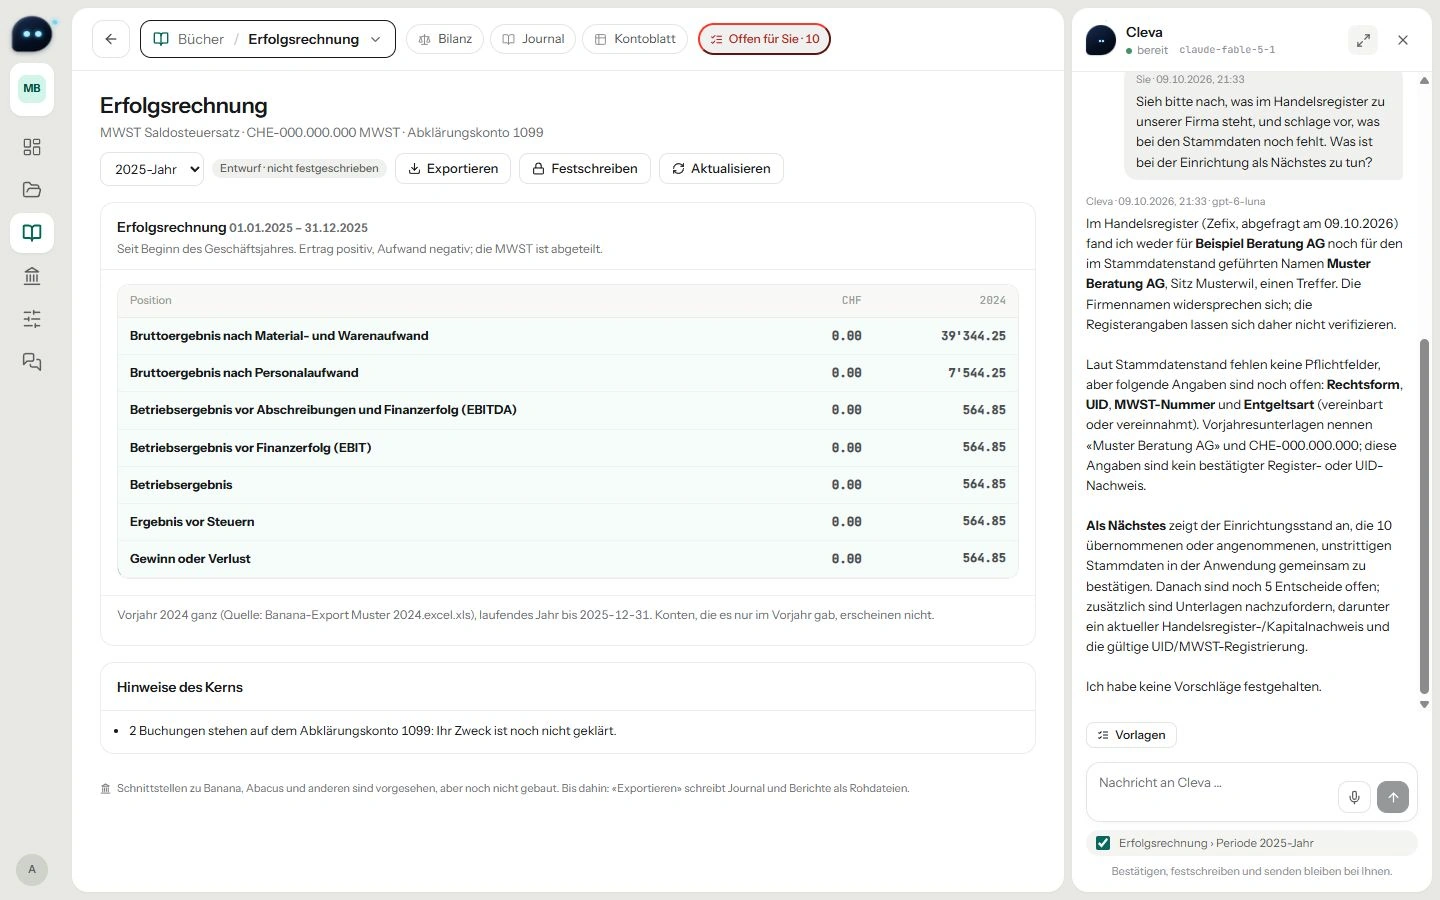Switch to the Bilanz tab
The image size is (1440, 900).
(x=445, y=39)
